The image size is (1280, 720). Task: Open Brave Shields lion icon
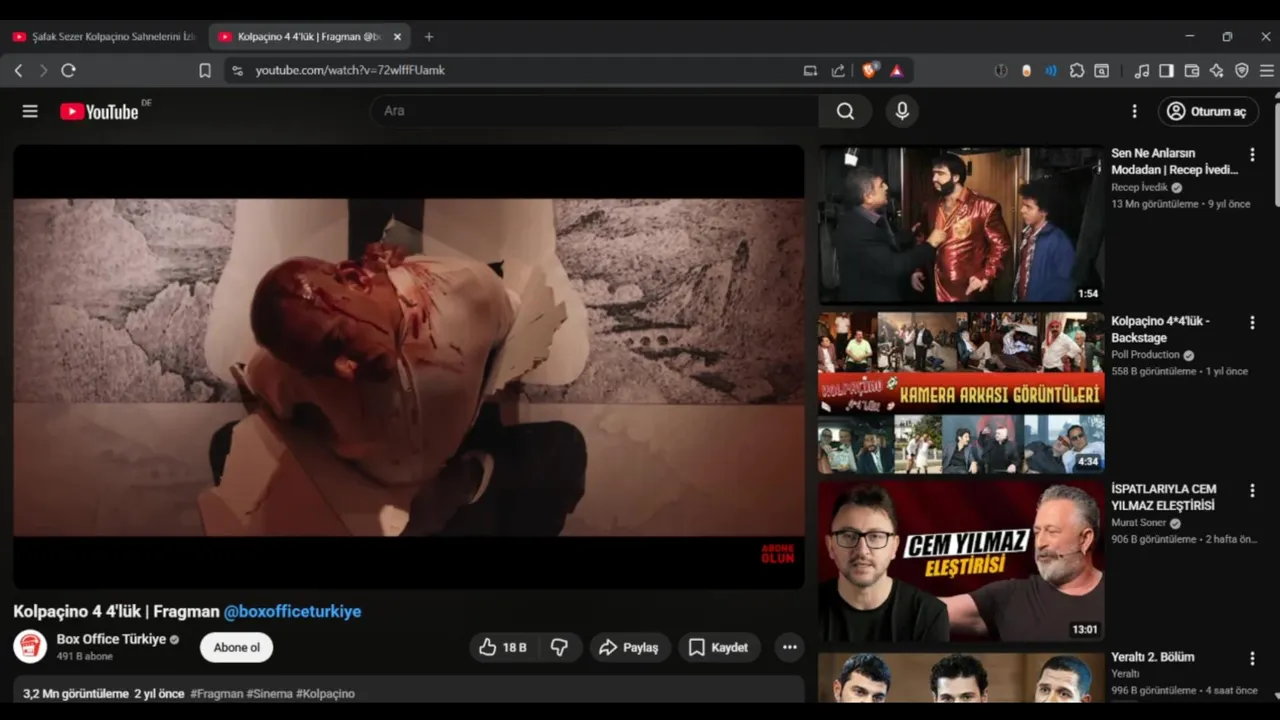(x=869, y=70)
